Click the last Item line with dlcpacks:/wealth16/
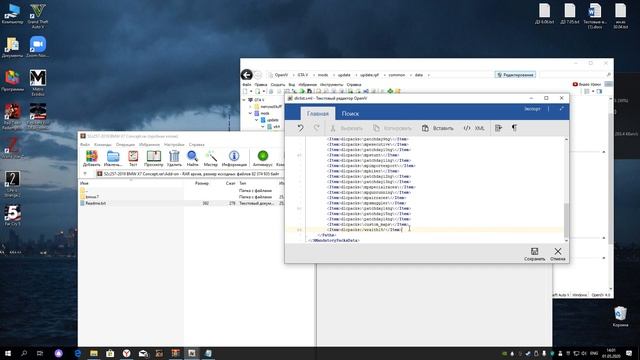Image resolution: width=640 pixels, height=360 pixels. tap(364, 230)
